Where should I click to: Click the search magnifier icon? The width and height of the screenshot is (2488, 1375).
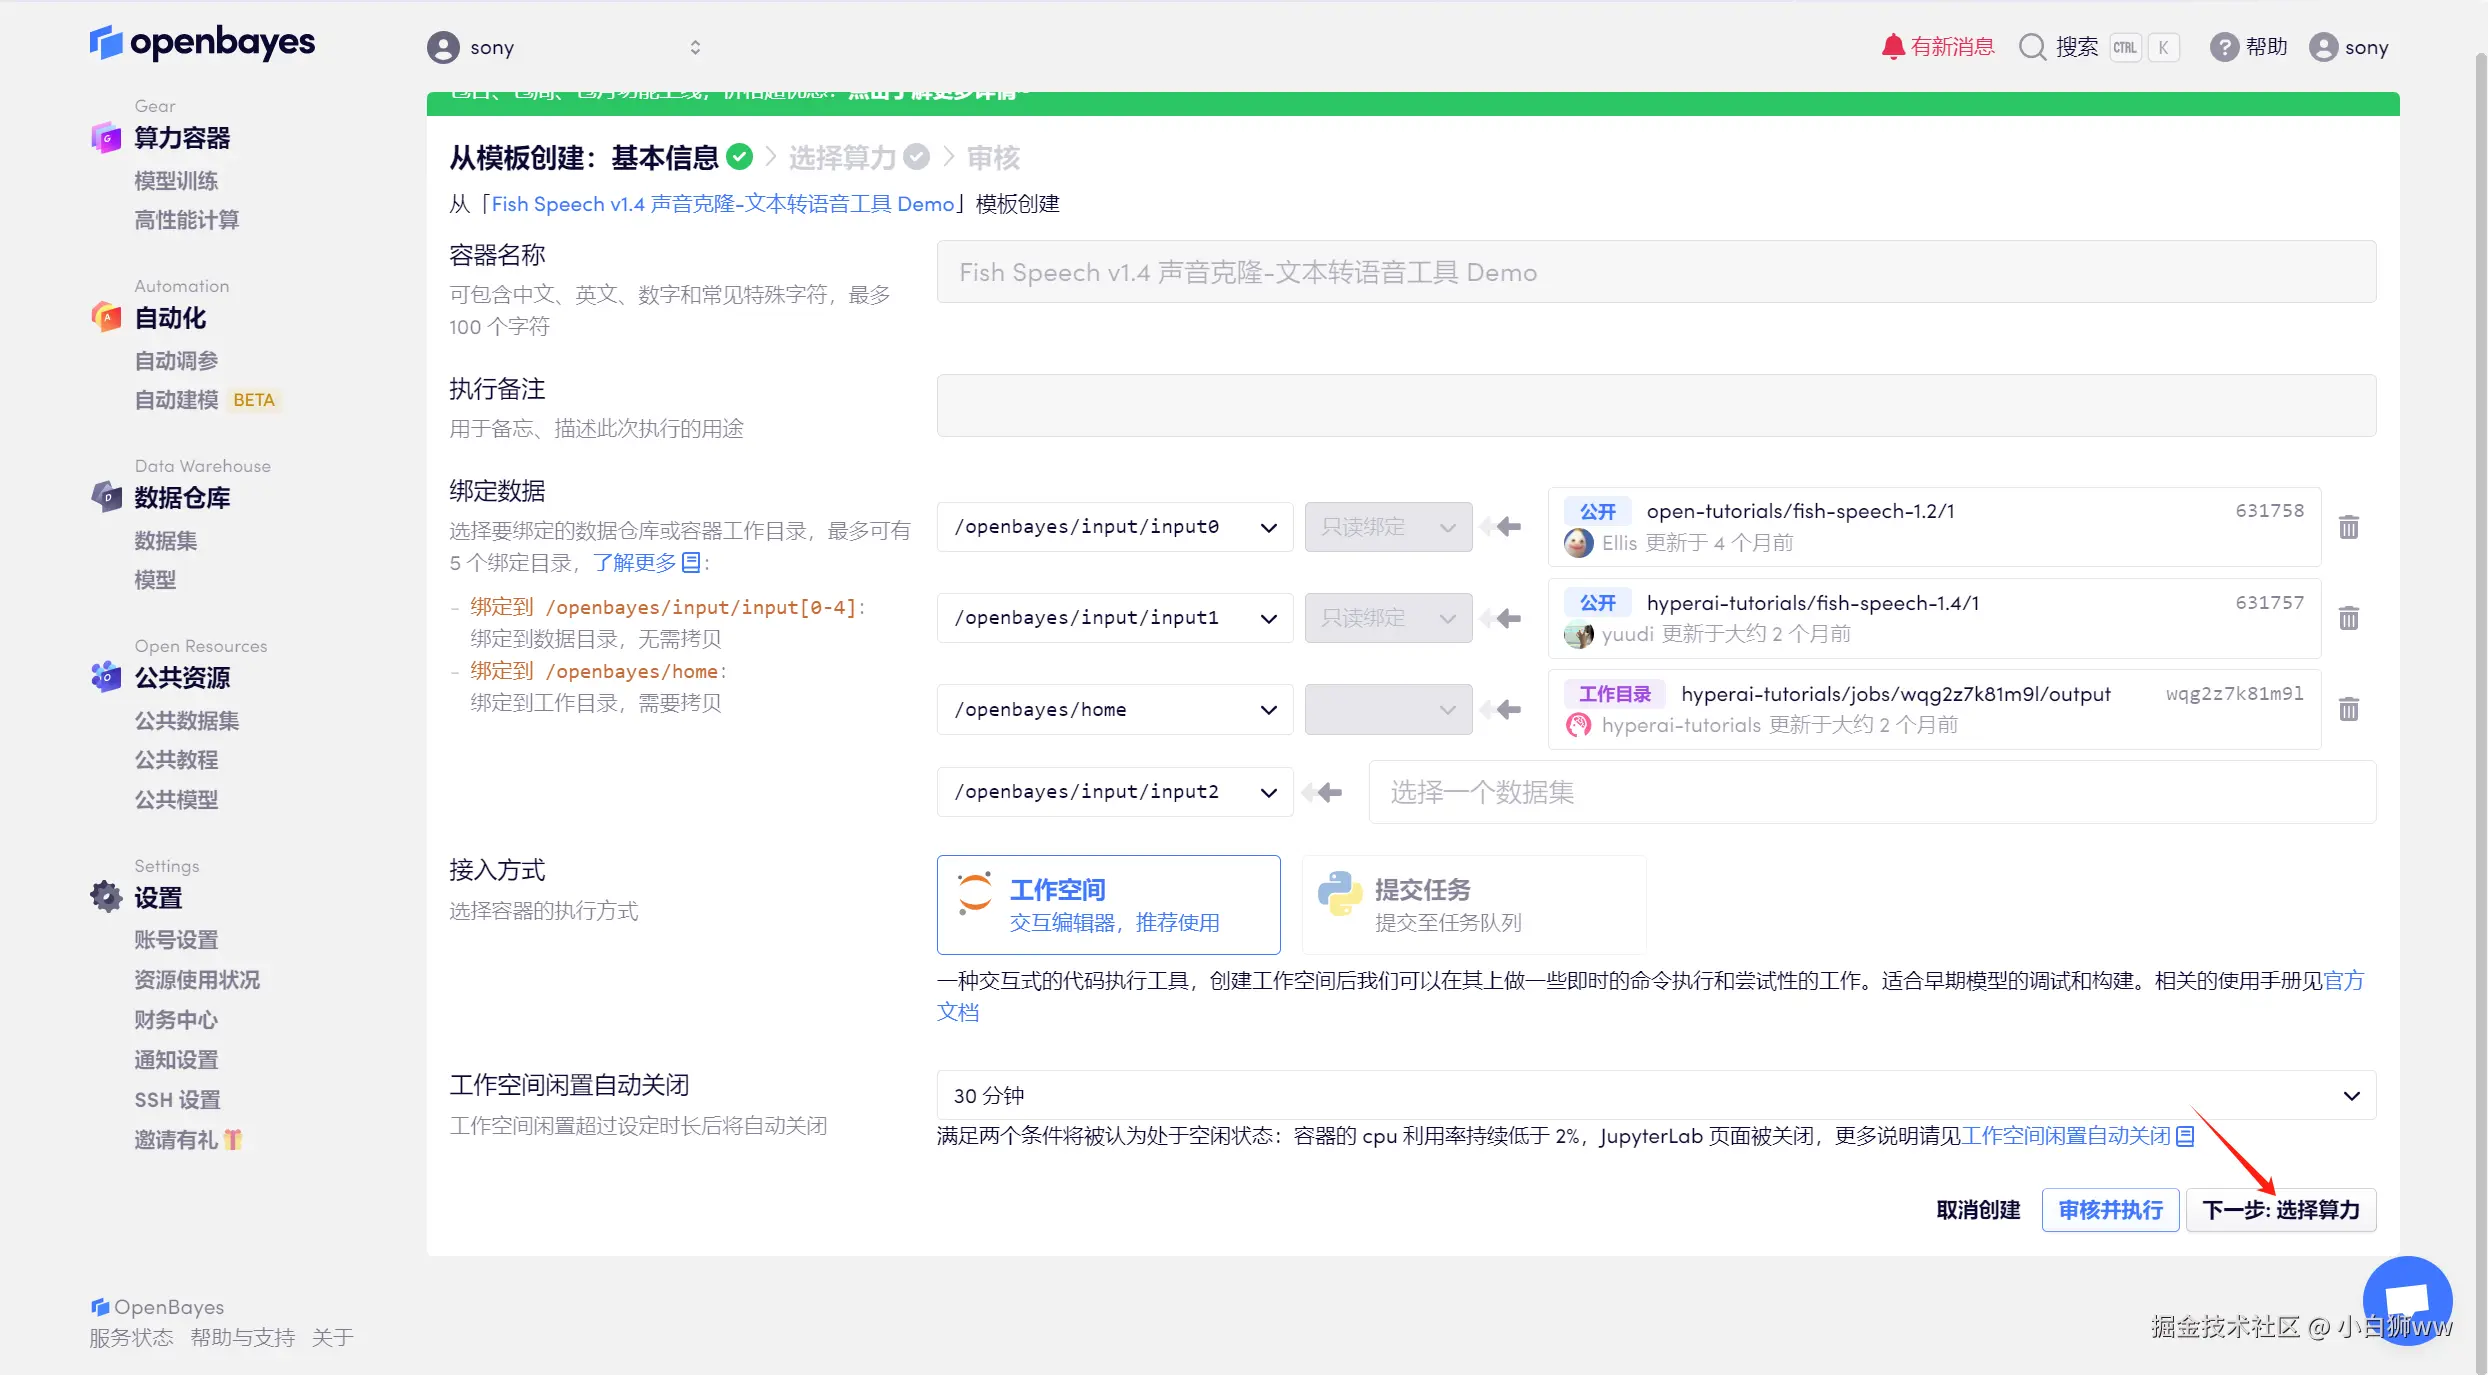click(x=2032, y=47)
